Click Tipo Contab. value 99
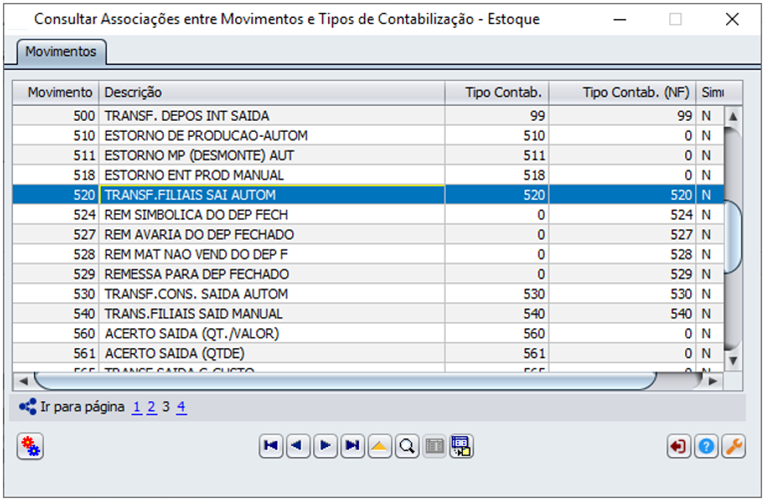Screen dimensions: 765x500 (x=497, y=116)
